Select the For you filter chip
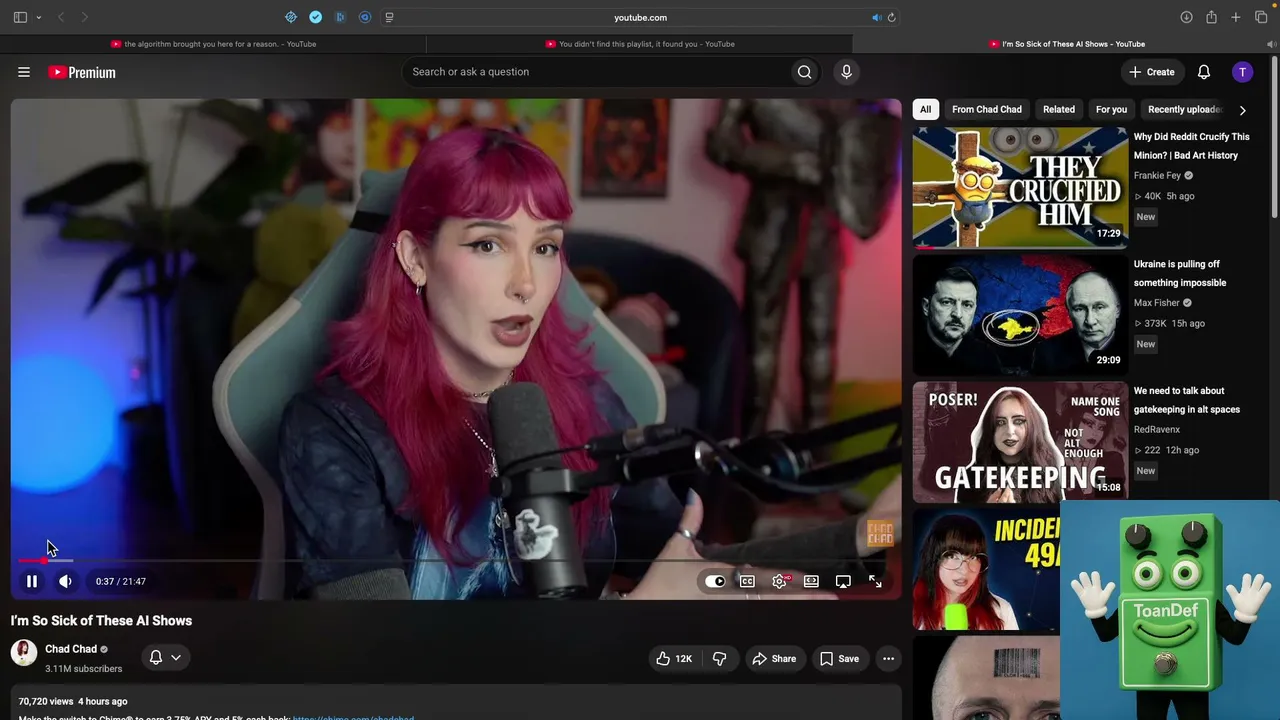 pos(1111,110)
